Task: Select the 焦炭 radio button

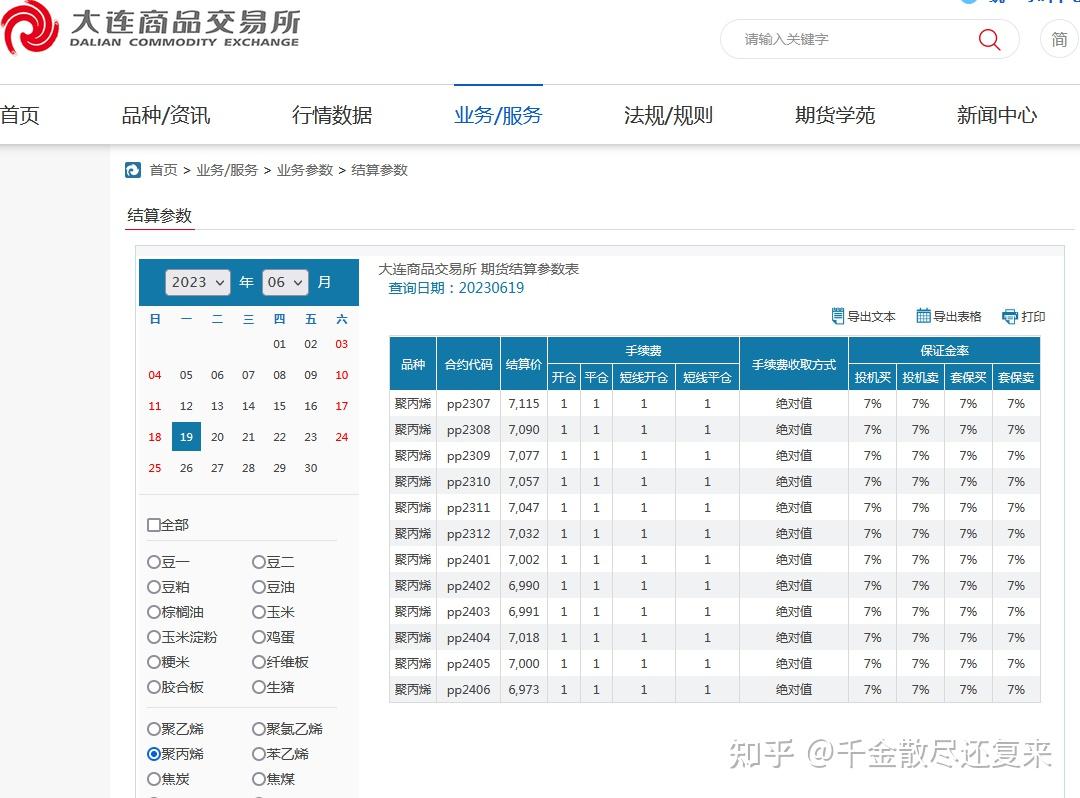Action: pos(153,779)
